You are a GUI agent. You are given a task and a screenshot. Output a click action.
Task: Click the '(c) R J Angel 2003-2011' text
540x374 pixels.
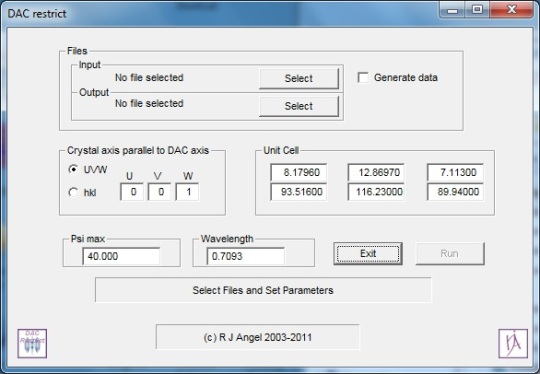(258, 337)
